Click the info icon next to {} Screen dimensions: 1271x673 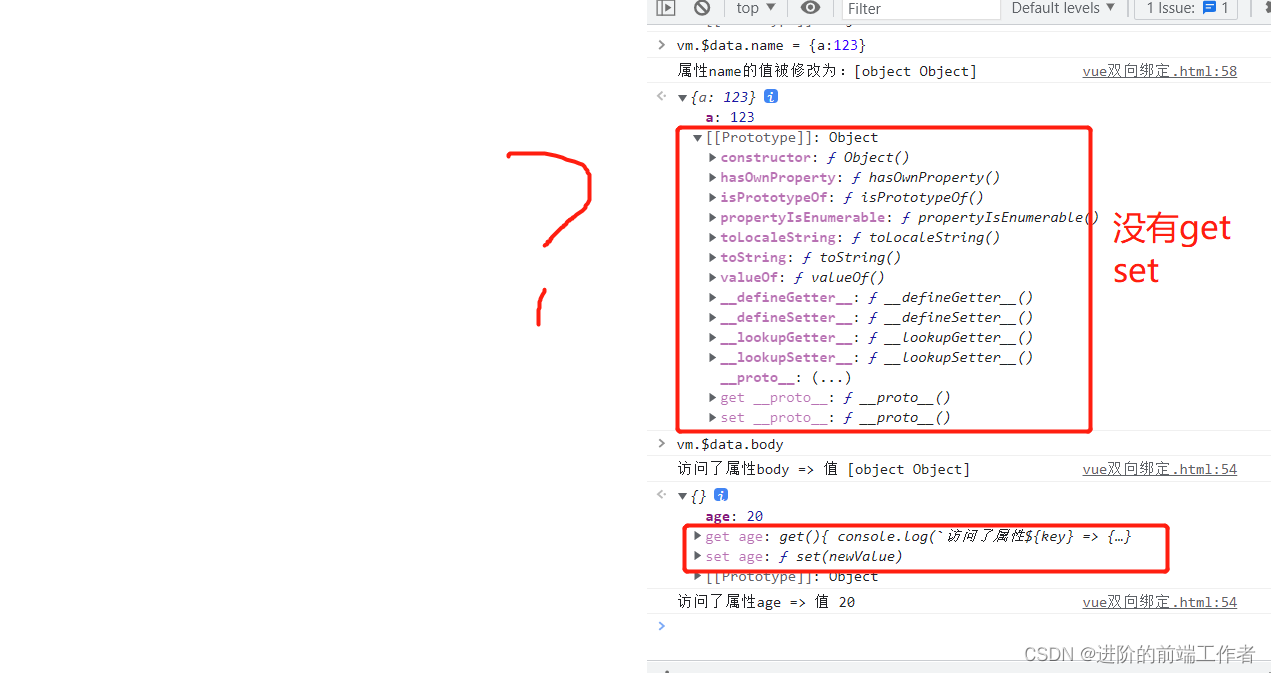721,495
